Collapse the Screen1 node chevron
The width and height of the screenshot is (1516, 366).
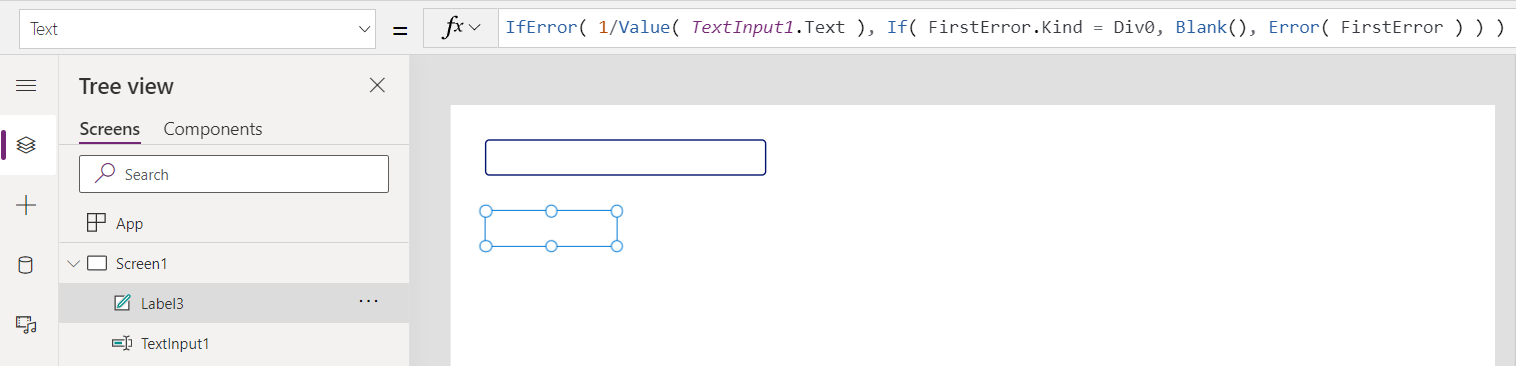pos(73,264)
